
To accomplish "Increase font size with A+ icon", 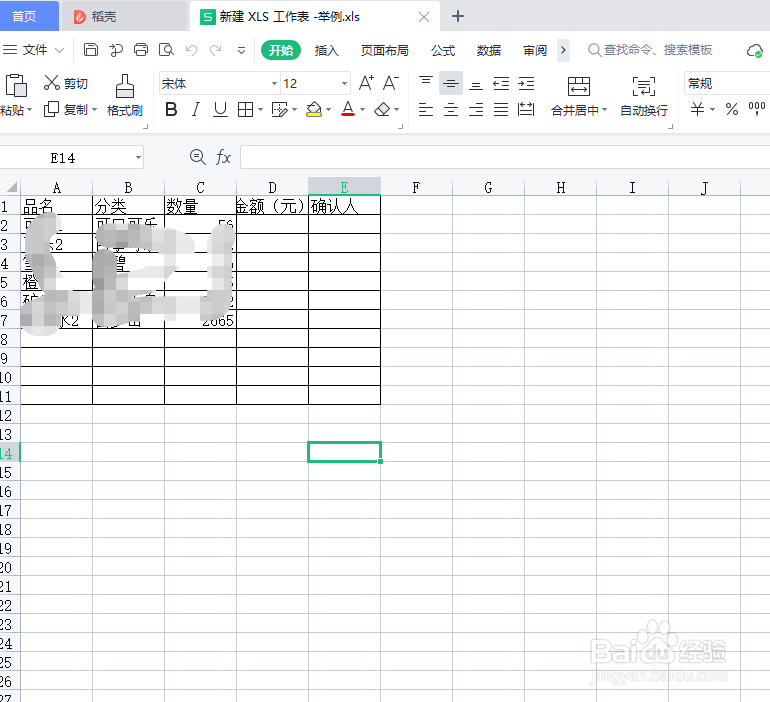I will tap(366, 83).
